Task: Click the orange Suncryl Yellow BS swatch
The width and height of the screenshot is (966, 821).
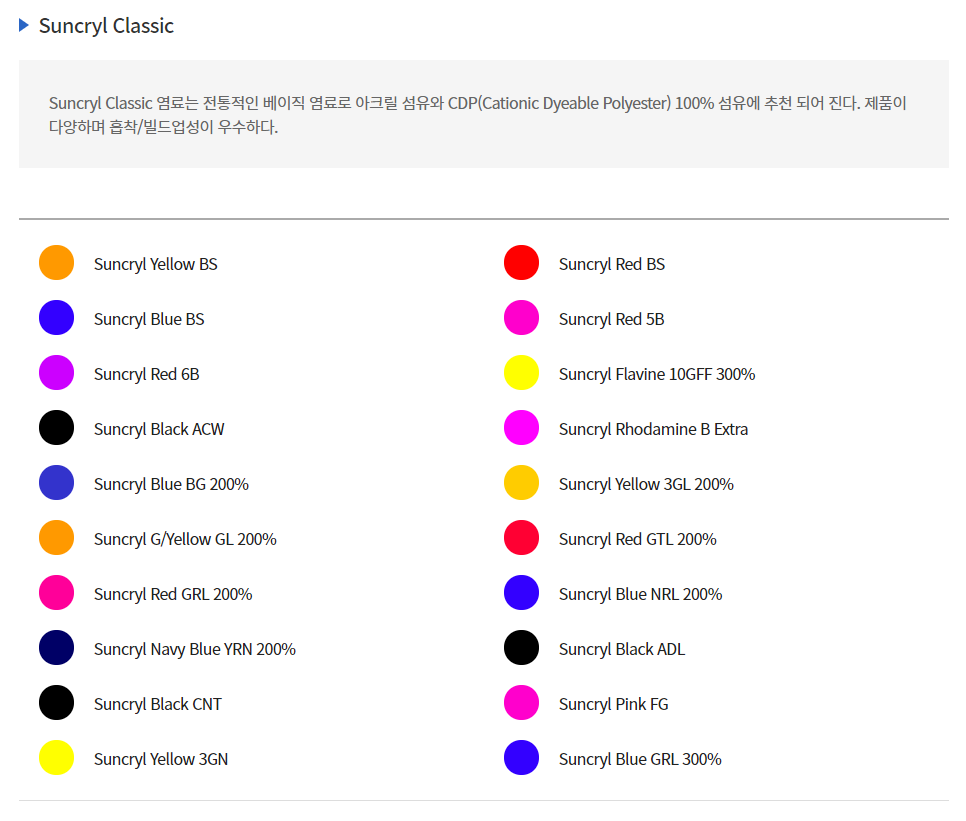Action: [x=56, y=263]
